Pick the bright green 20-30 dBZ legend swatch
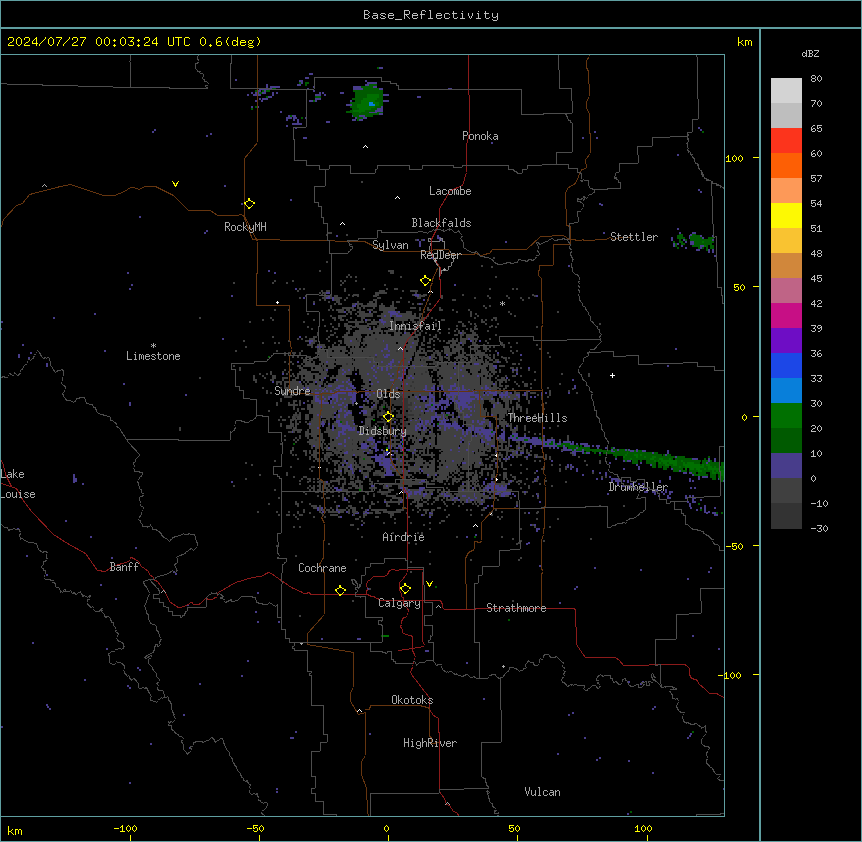Screen dimensions: 862x842 point(786,416)
